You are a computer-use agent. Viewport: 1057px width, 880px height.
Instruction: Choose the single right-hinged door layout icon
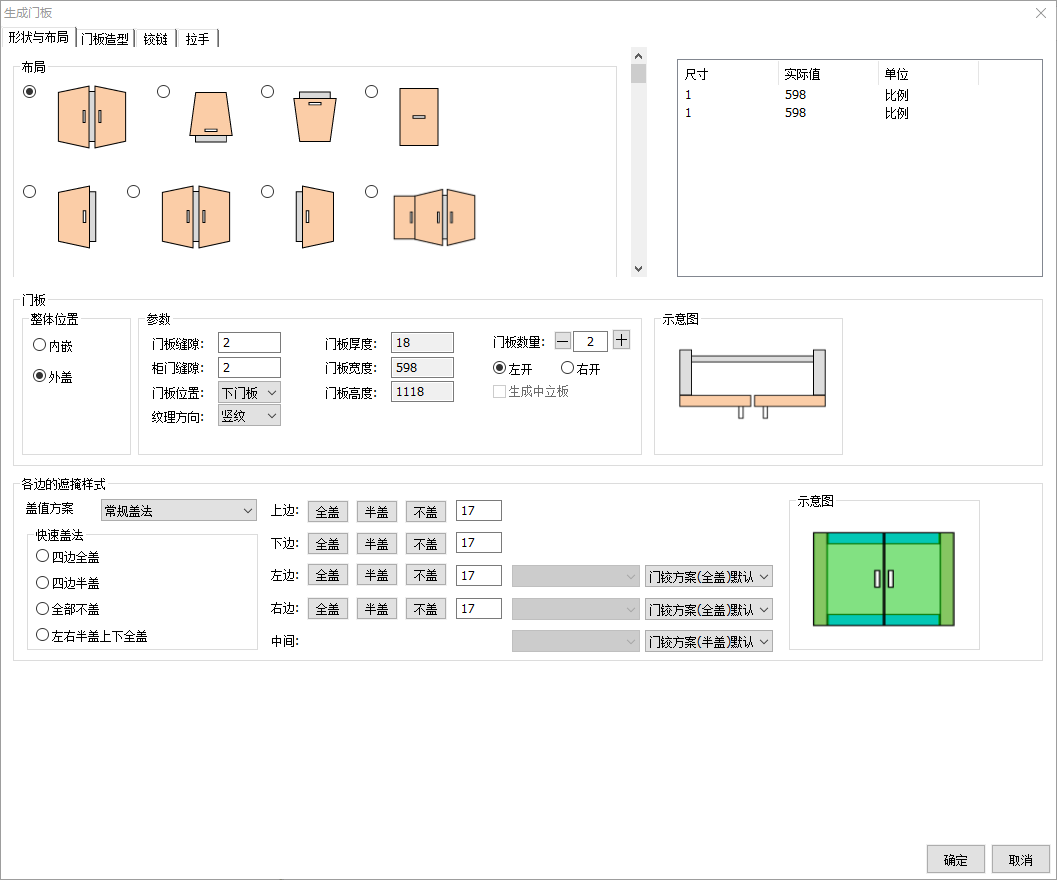tap(315, 217)
